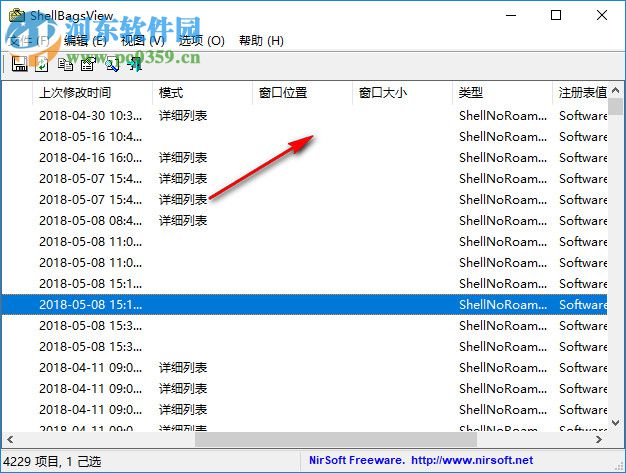Sort by the 上次修改时间 column header
The image size is (626, 473).
92,93
